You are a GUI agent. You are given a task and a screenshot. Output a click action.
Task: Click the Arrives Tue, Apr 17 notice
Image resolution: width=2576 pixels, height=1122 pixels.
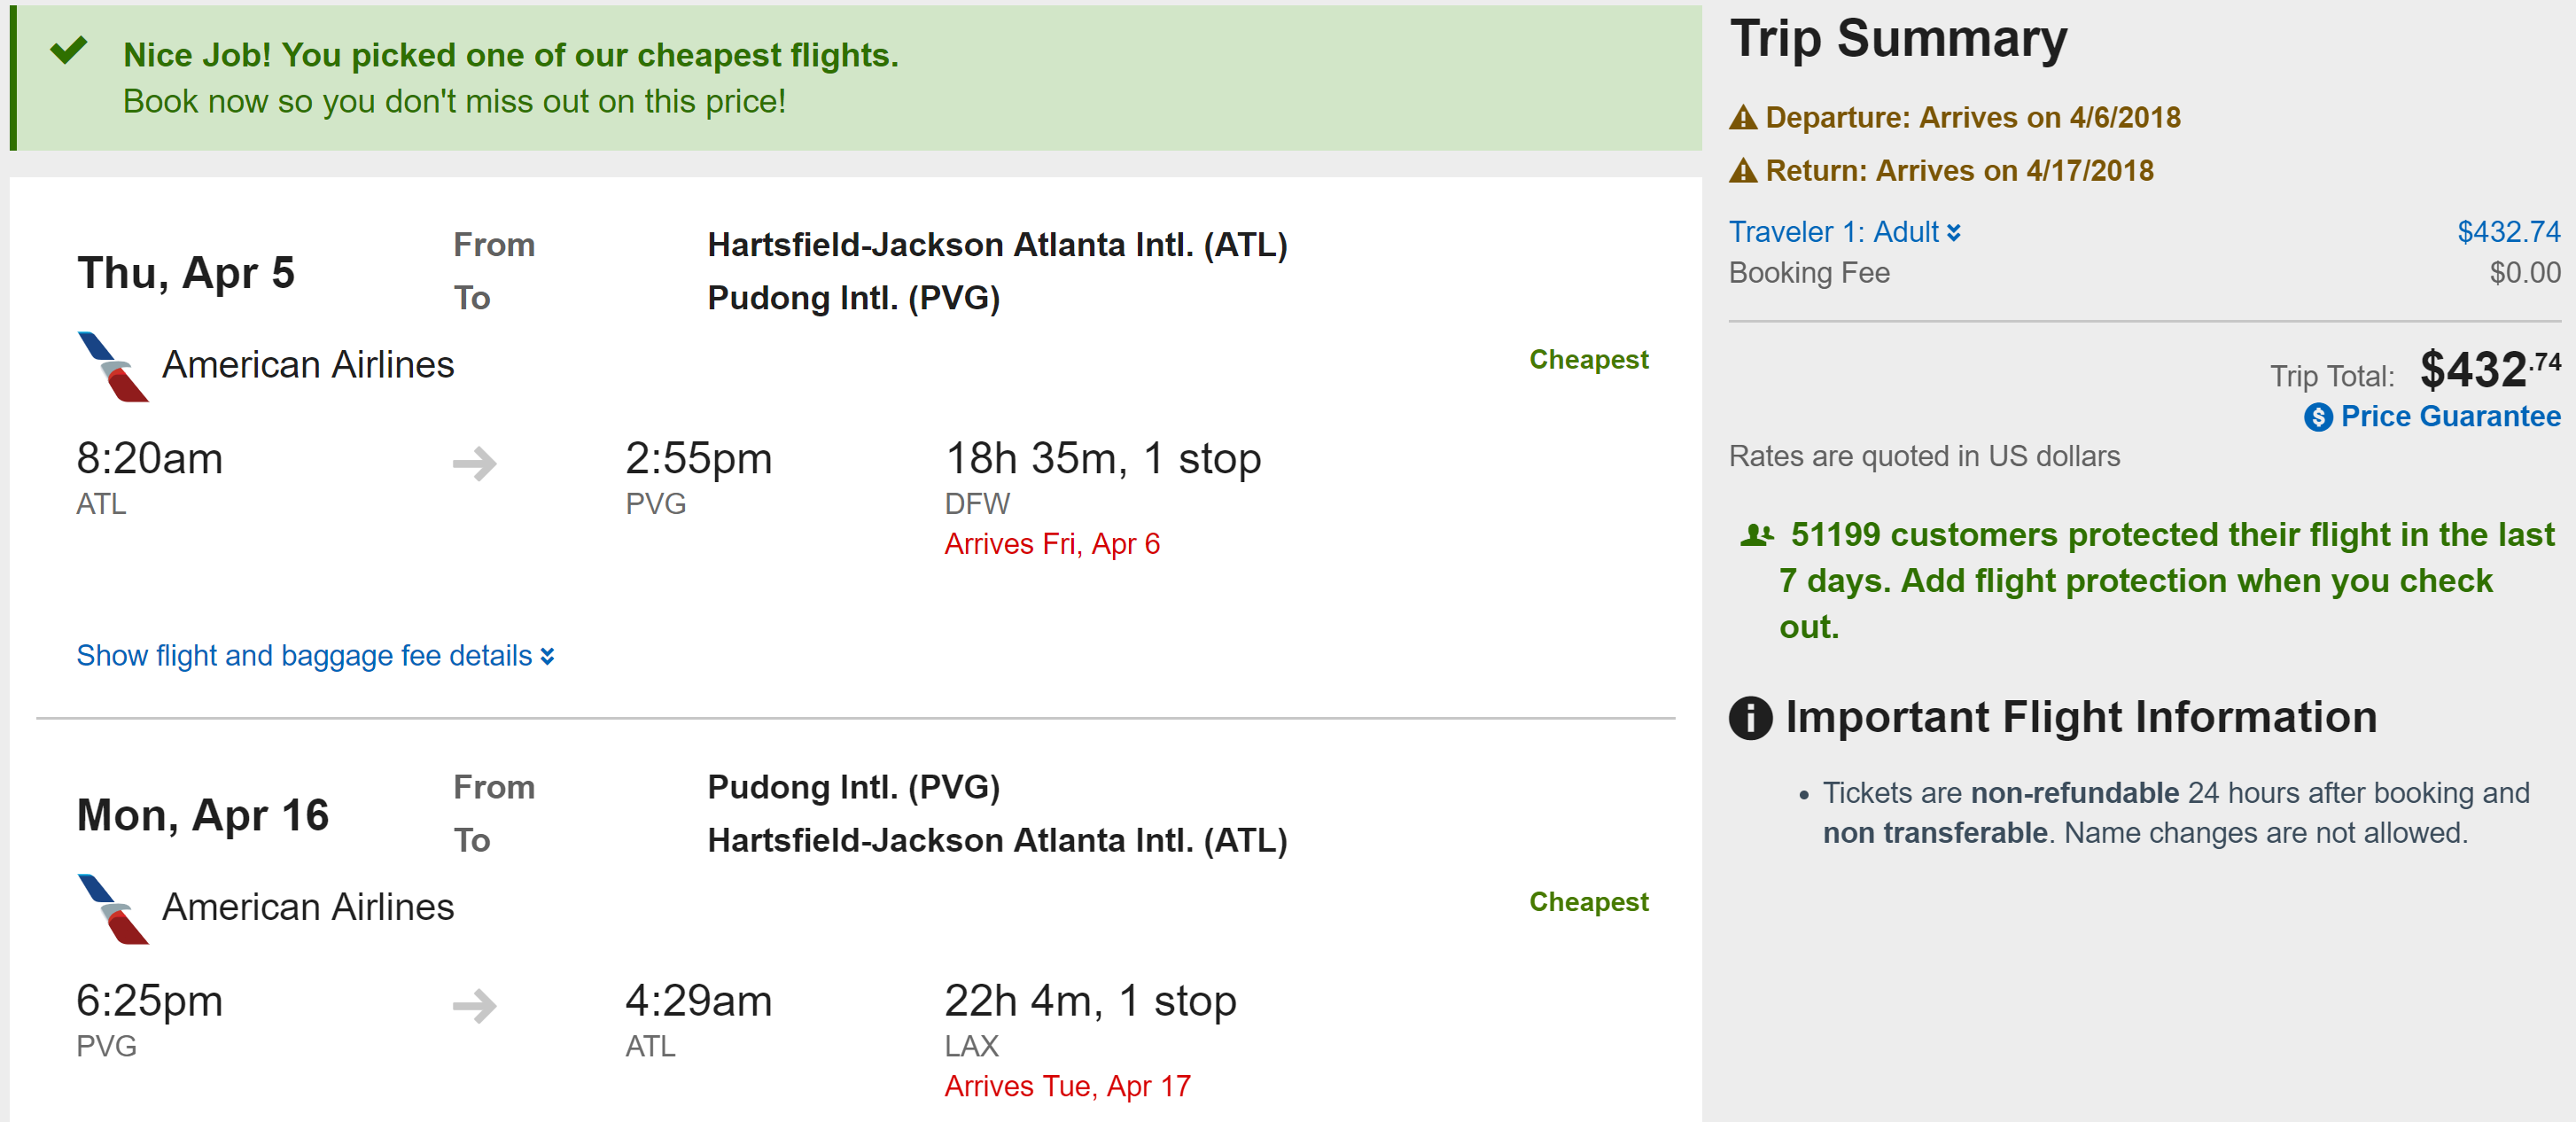tap(1067, 1086)
